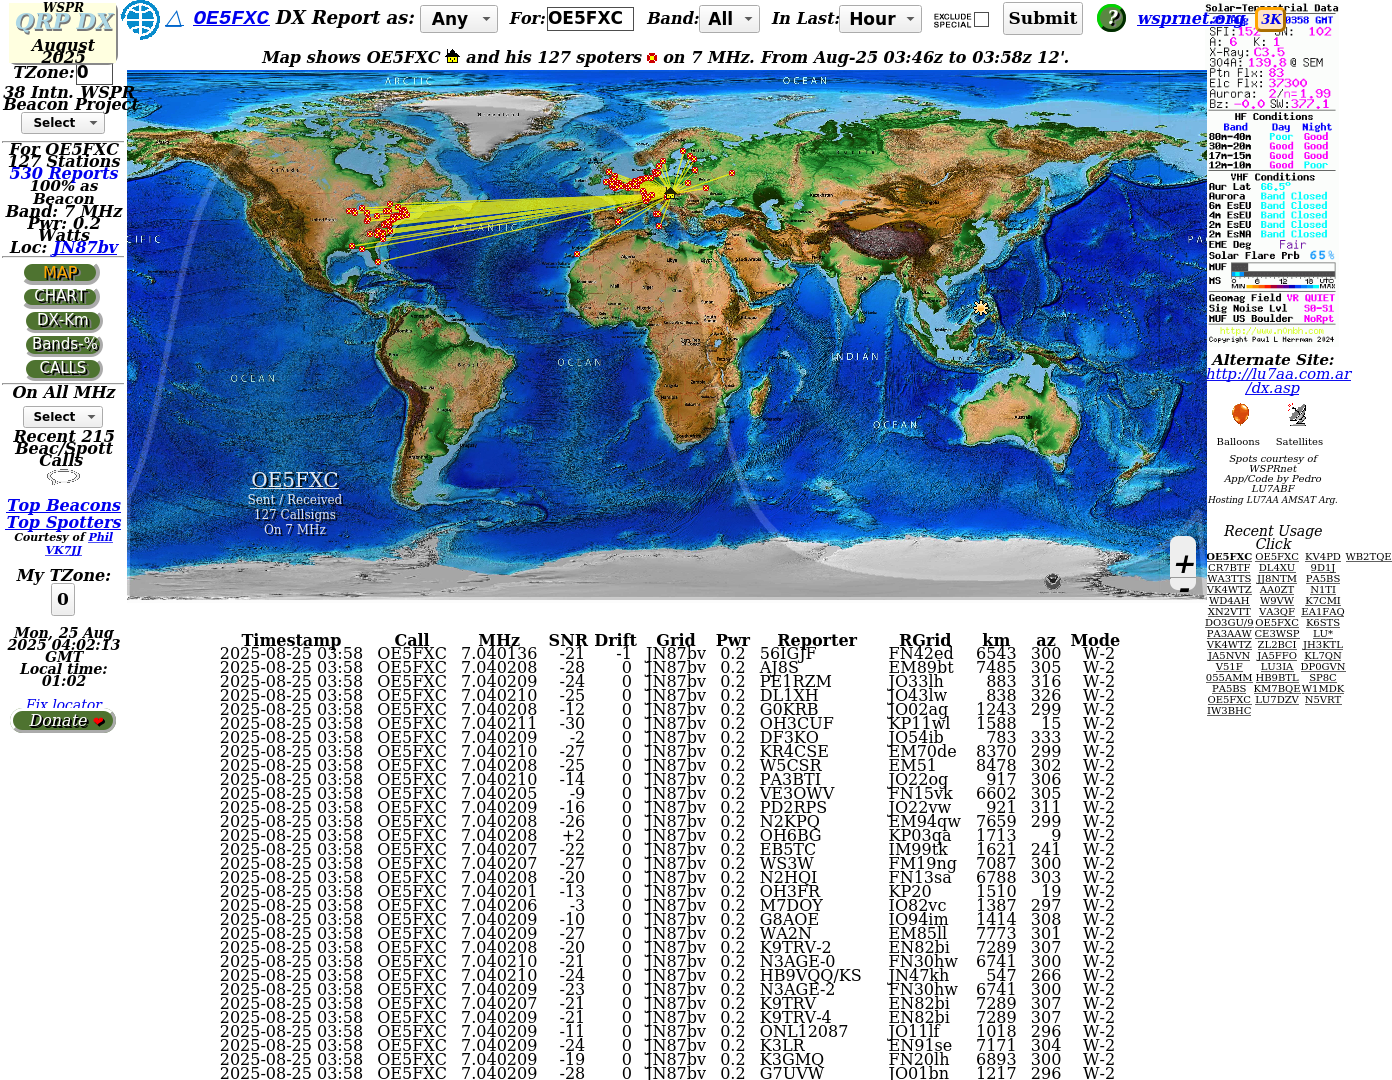Open the Satellites dish icon
The image size is (1392, 1080).
(1297, 415)
